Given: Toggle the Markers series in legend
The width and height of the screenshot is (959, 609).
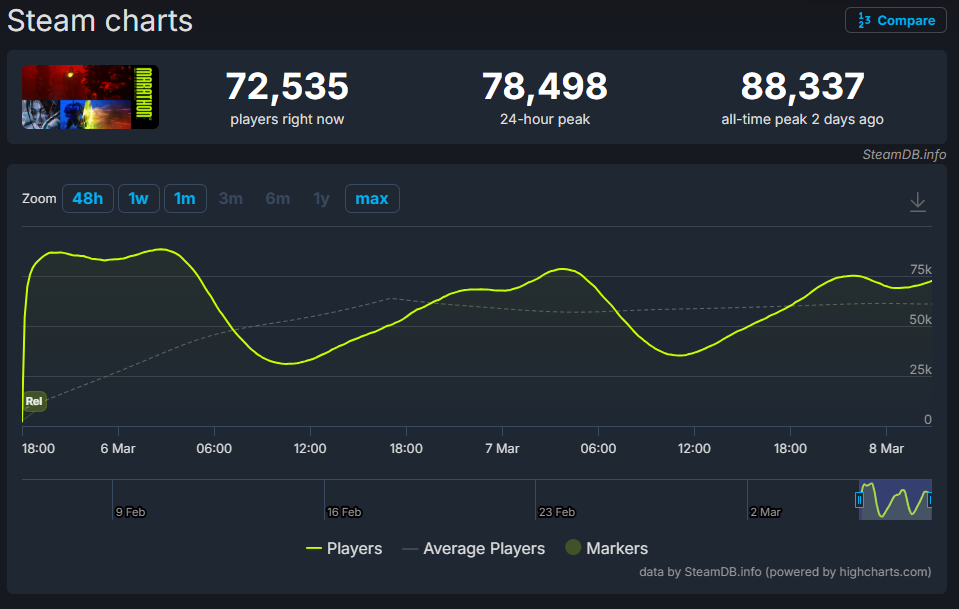Looking at the screenshot, I should 606,548.
